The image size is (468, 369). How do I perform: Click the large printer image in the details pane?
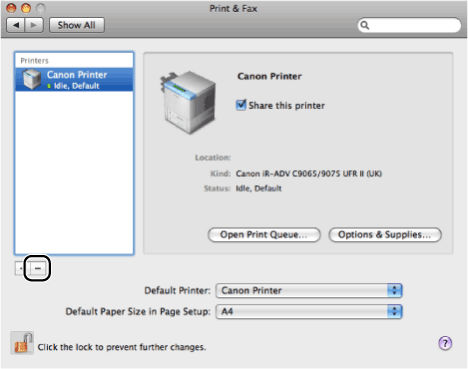(x=188, y=102)
